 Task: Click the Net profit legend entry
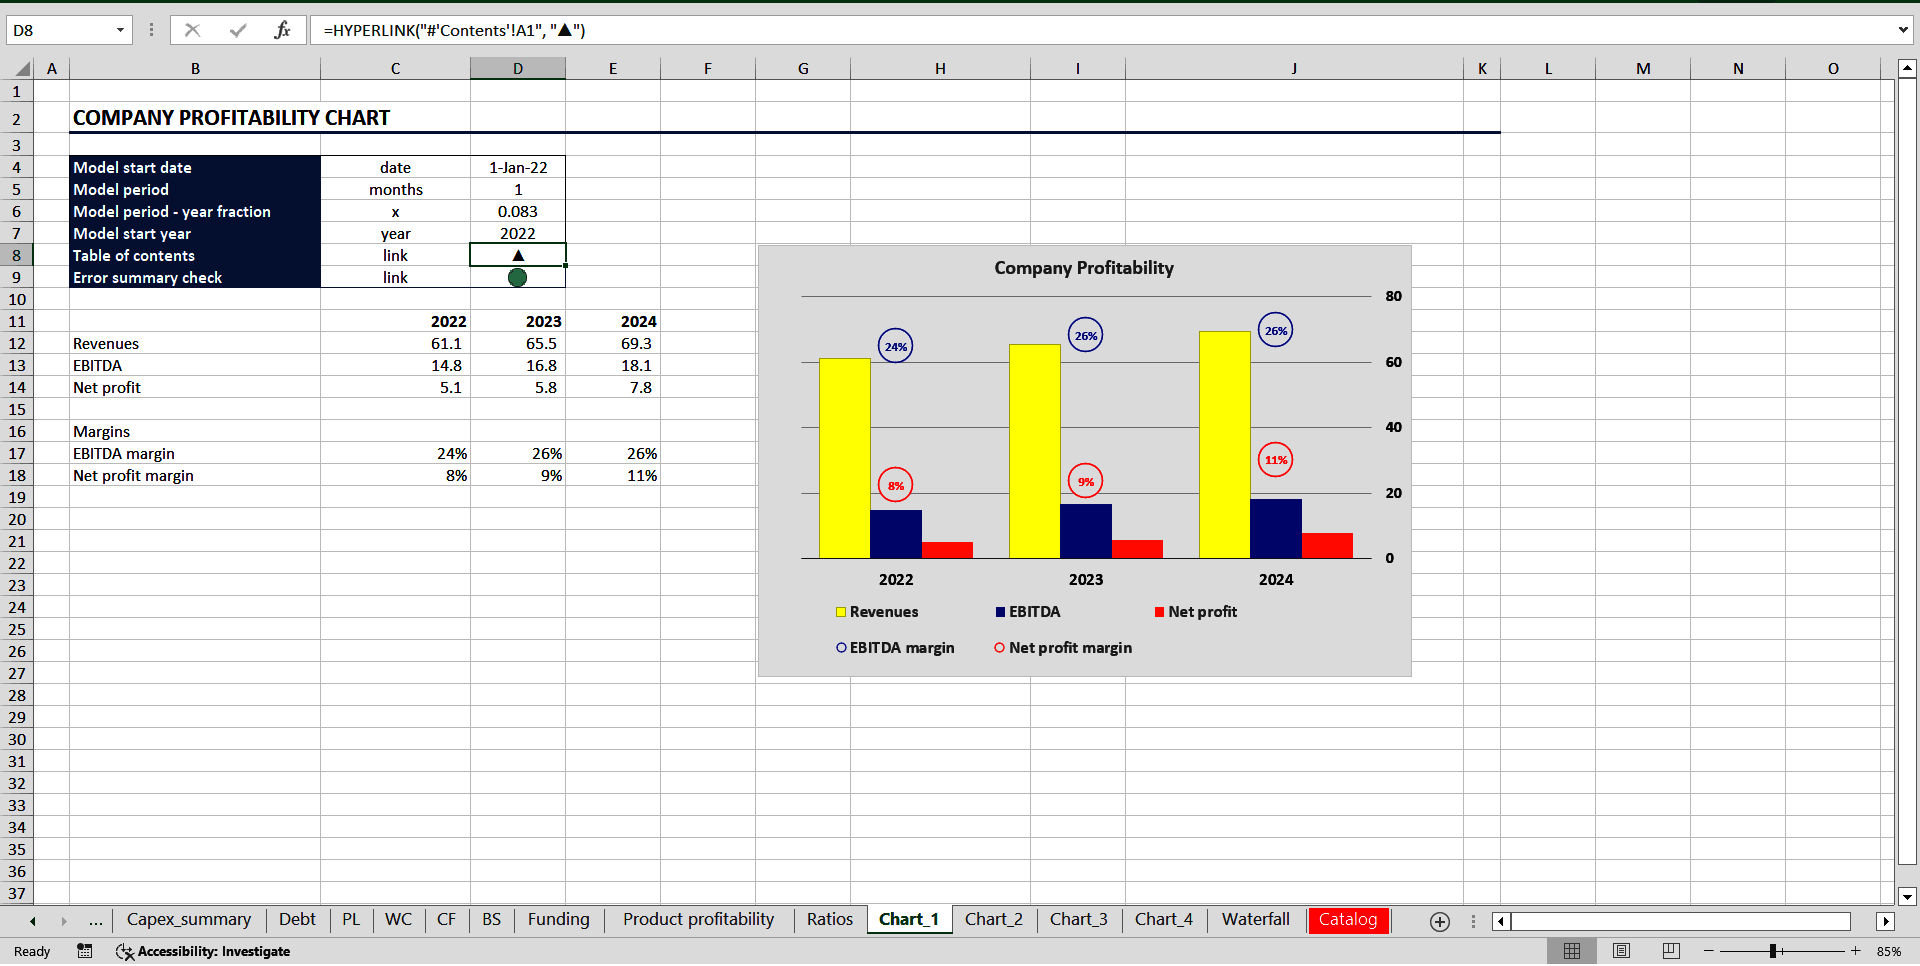point(1196,612)
